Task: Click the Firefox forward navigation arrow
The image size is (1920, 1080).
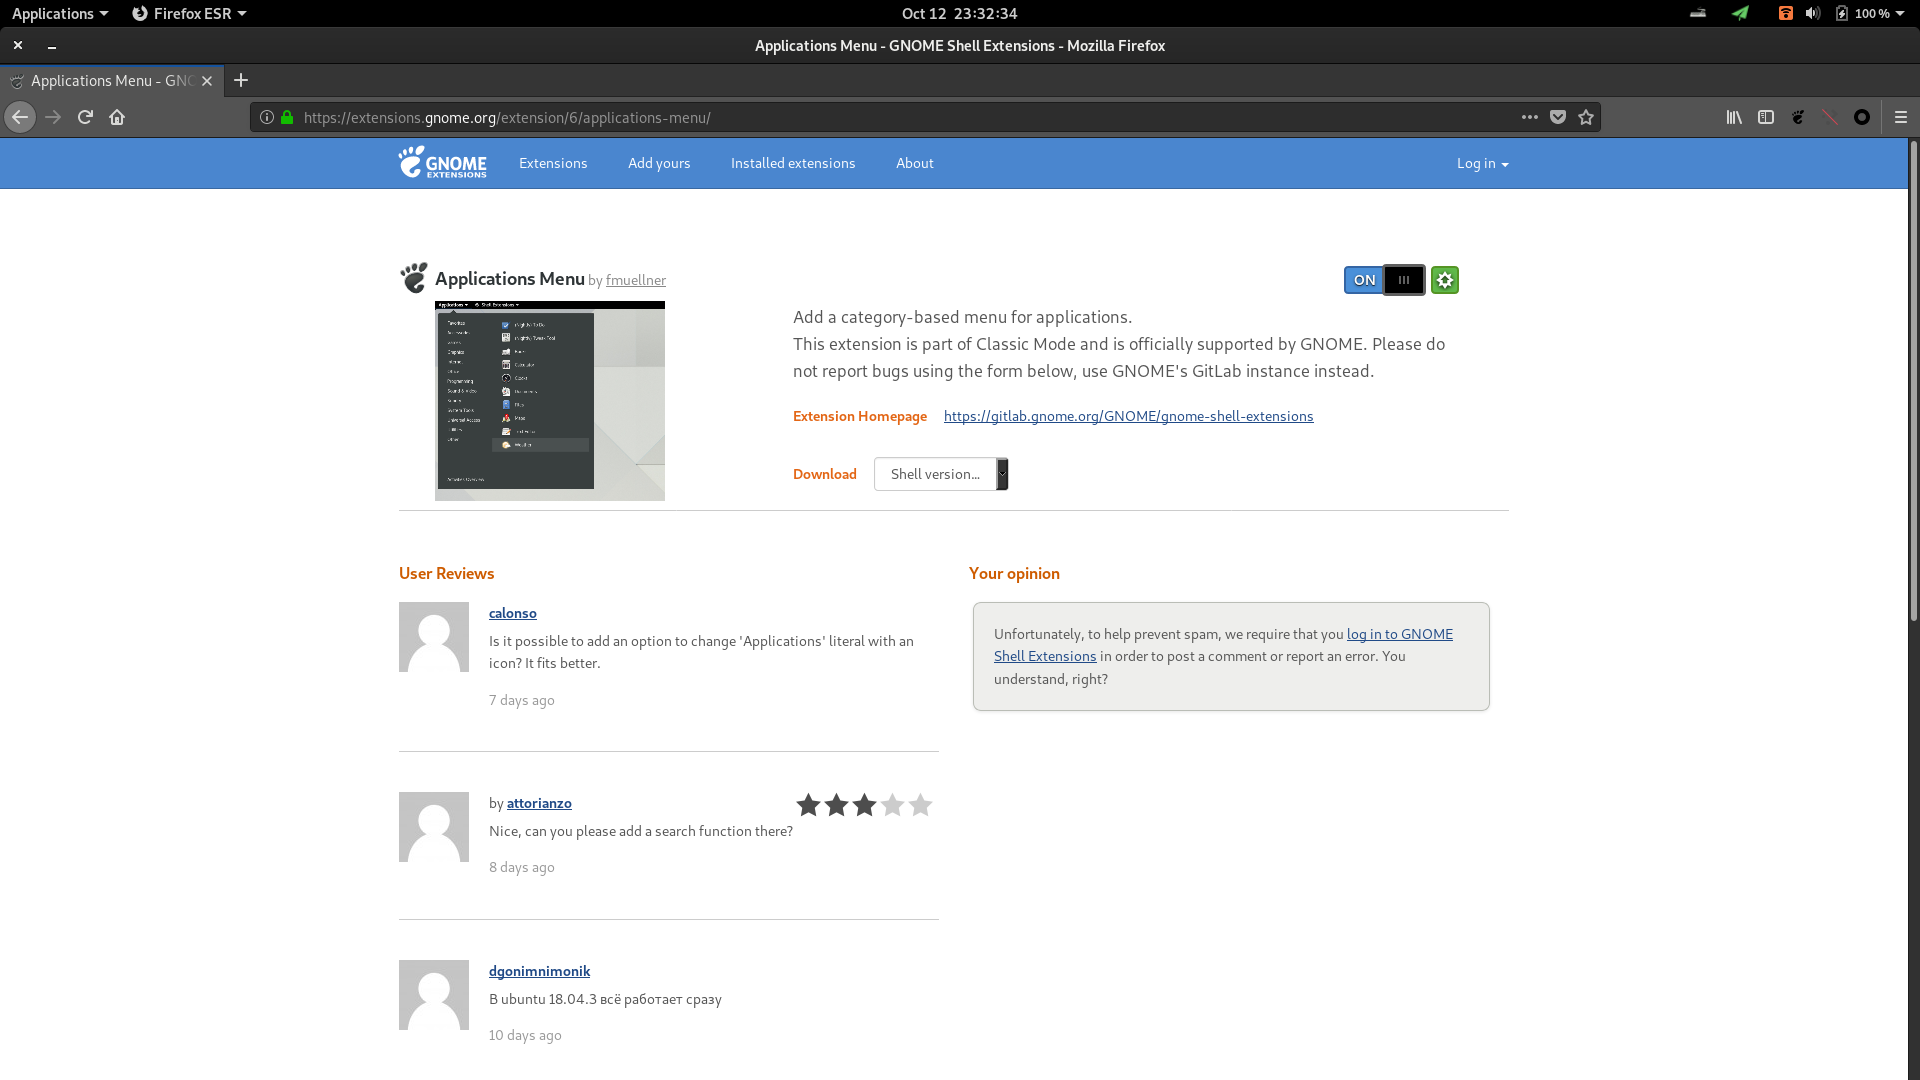Action: (53, 116)
